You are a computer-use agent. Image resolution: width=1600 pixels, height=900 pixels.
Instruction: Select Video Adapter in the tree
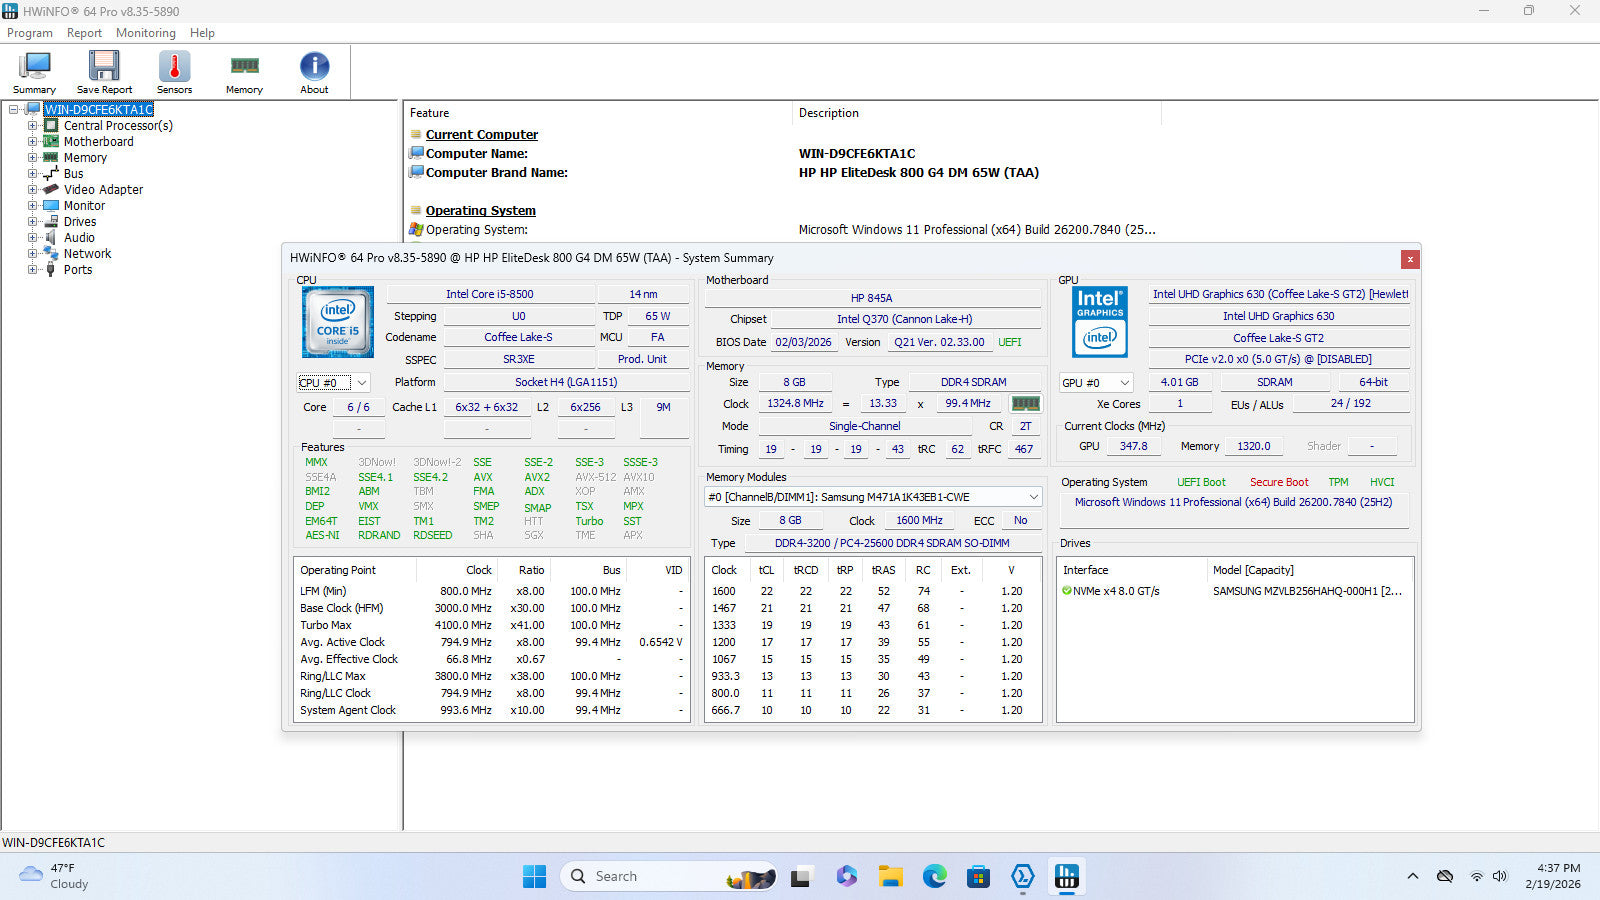point(103,190)
